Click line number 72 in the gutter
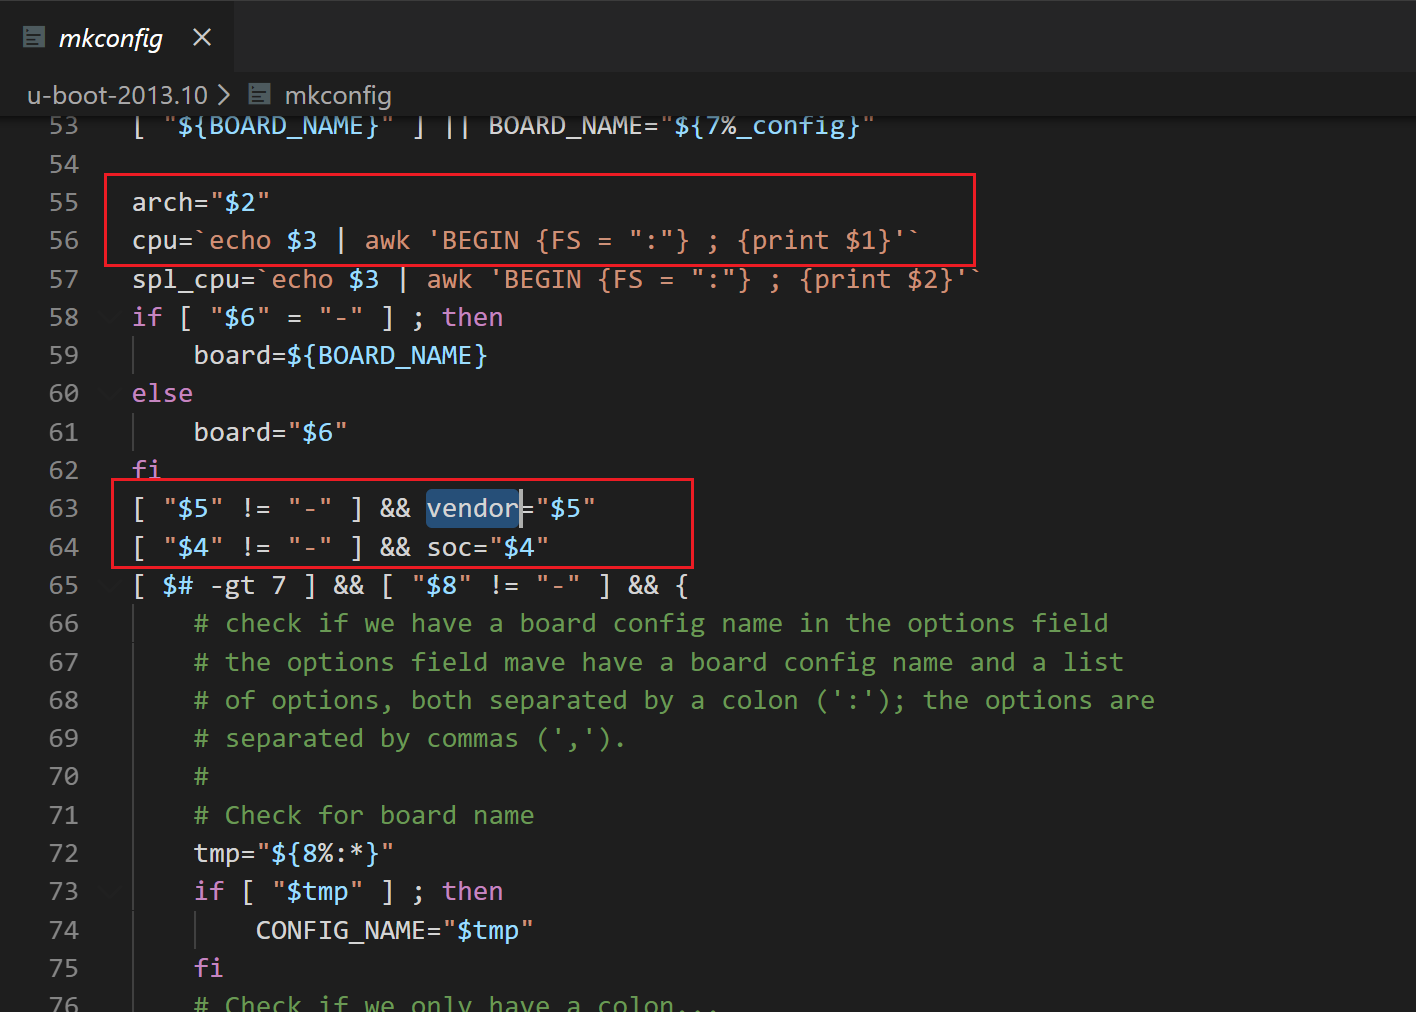Image resolution: width=1416 pixels, height=1012 pixels. [64, 854]
